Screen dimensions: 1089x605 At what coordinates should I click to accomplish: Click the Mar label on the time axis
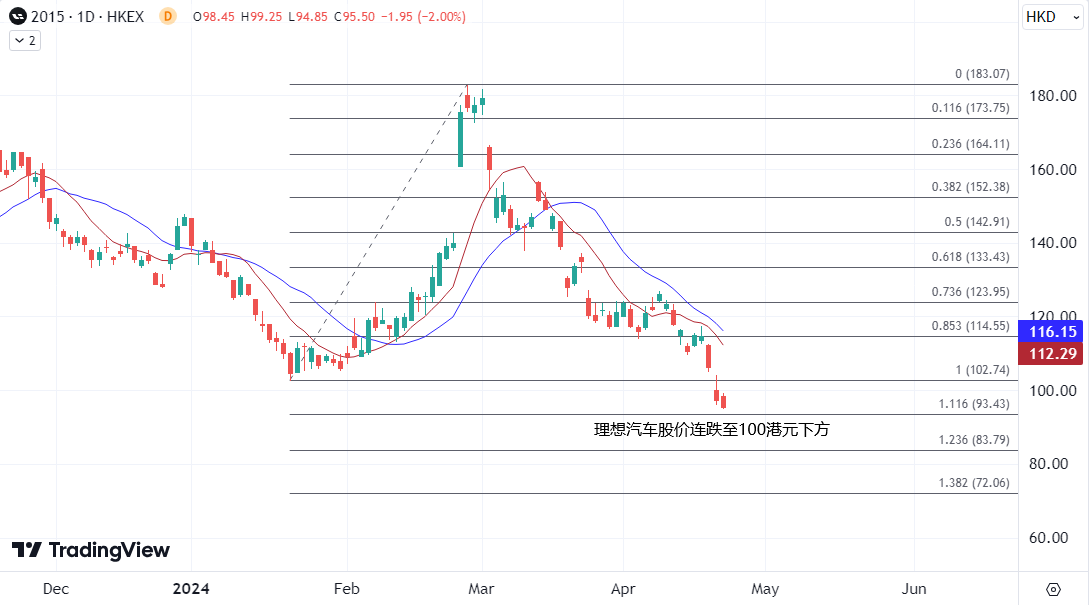[481, 589]
